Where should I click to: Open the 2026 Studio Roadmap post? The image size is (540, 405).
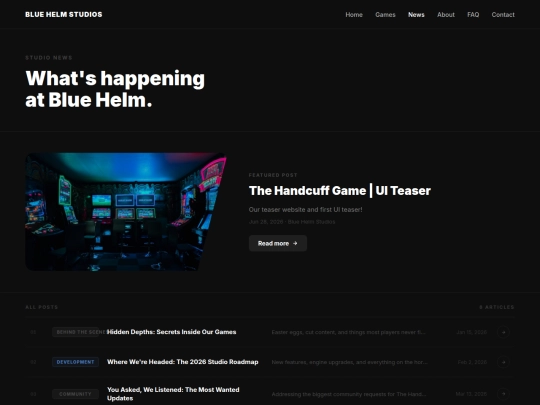[x=183, y=362]
